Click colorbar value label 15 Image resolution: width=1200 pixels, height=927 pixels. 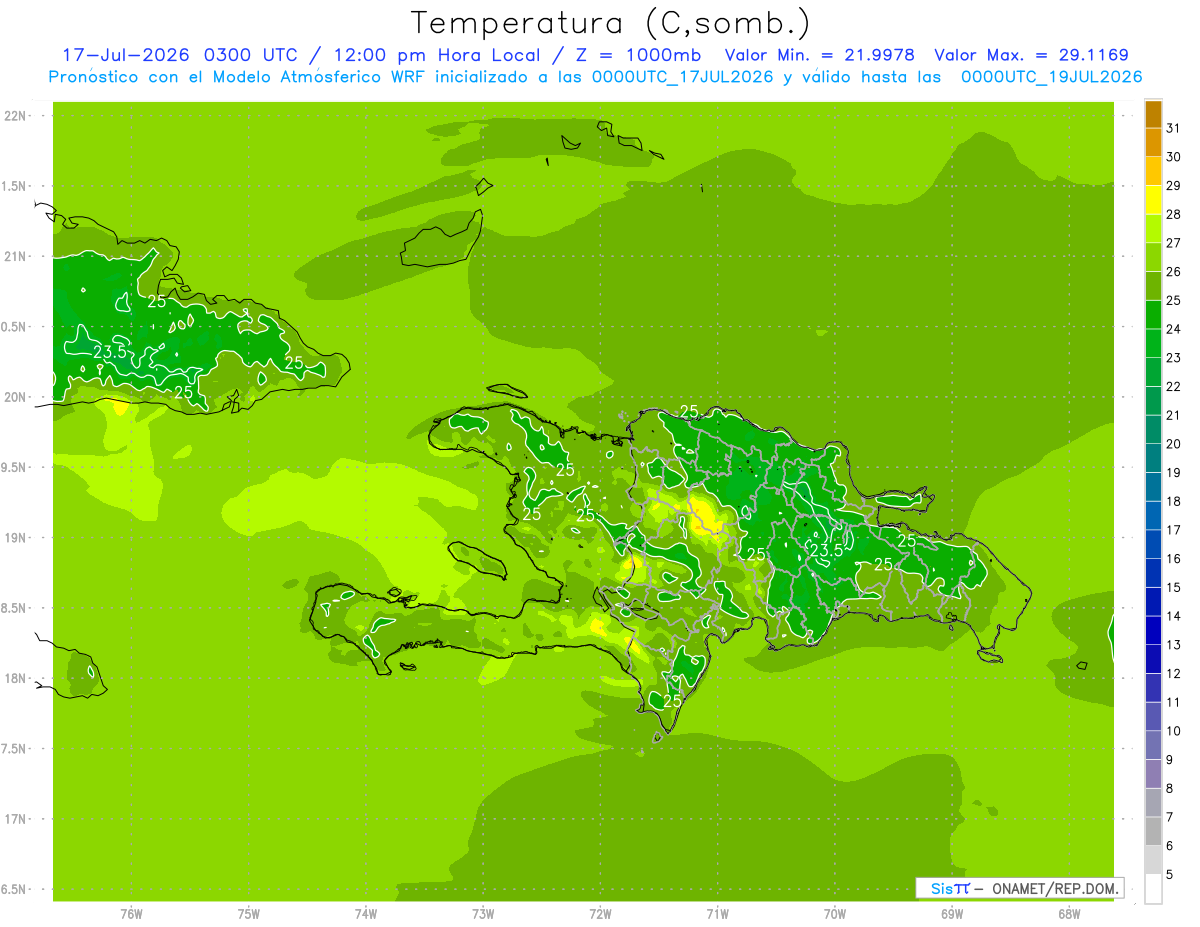tap(1174, 587)
